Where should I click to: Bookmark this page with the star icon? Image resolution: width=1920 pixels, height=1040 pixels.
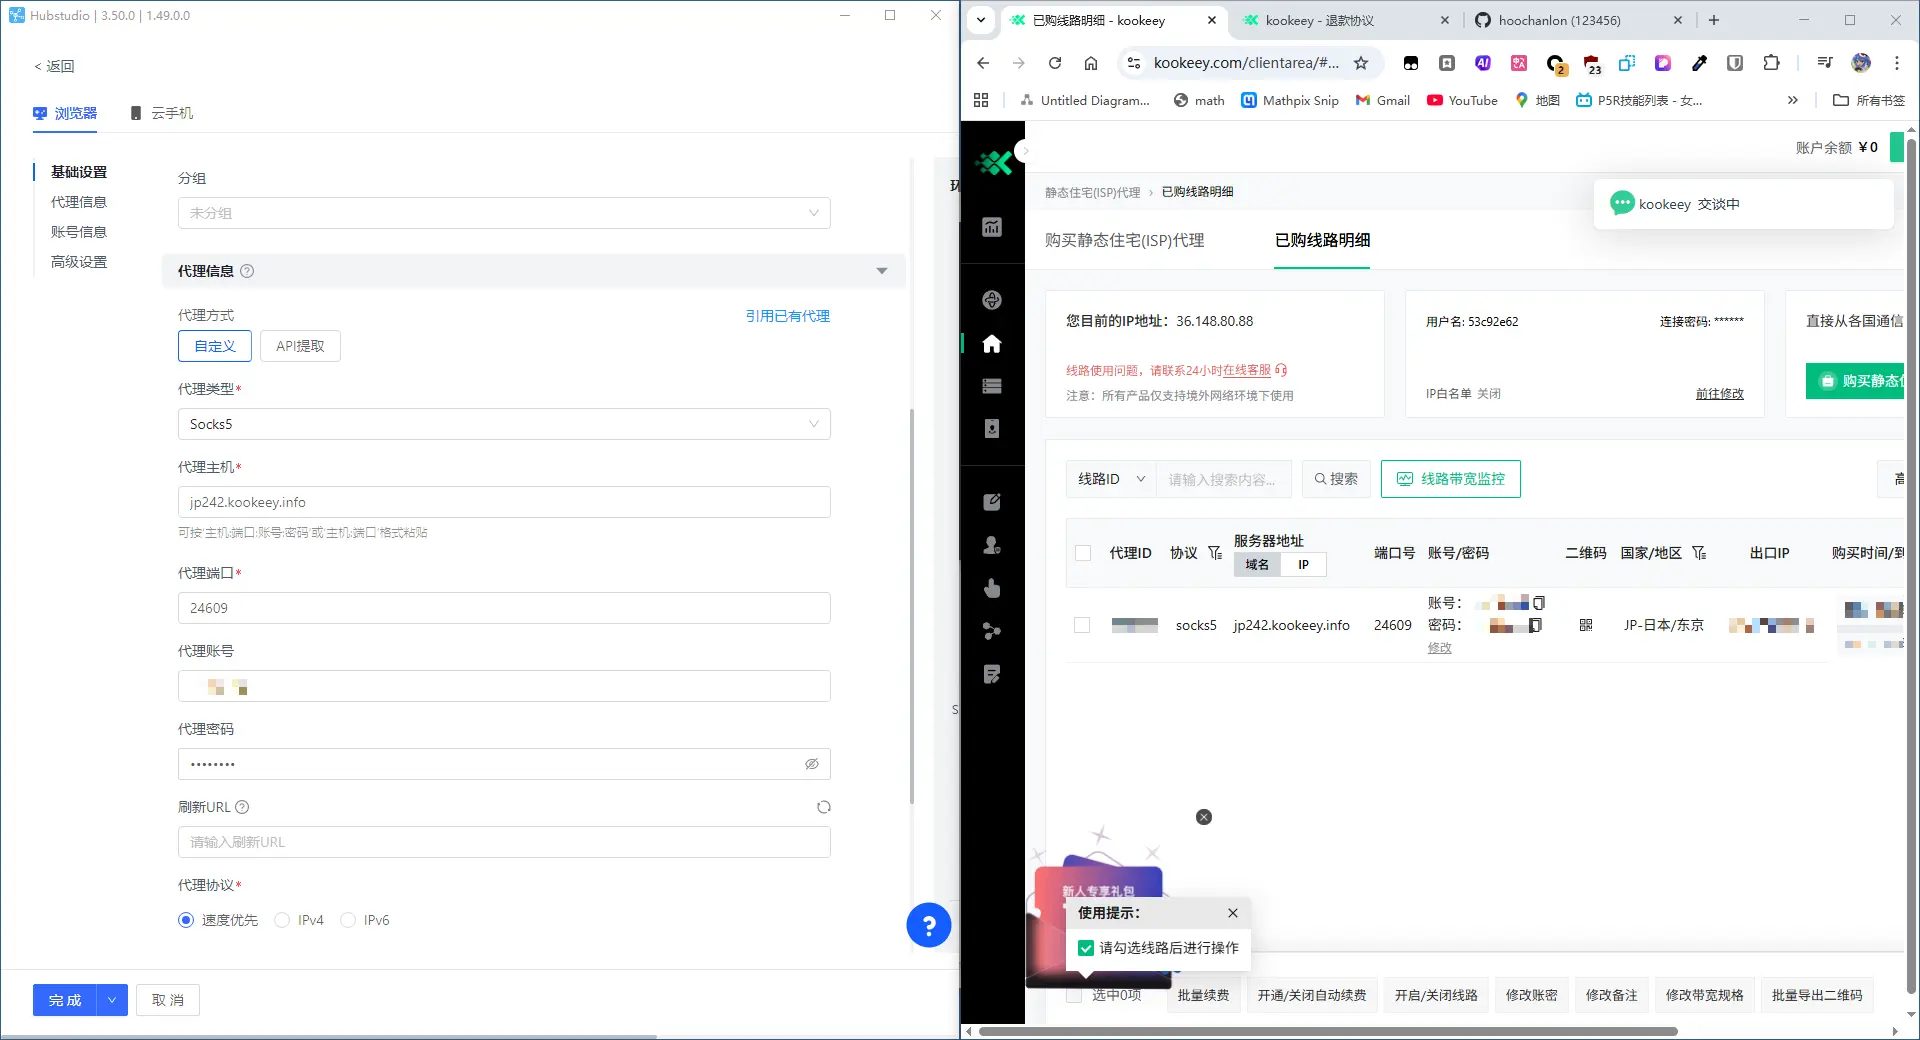point(1361,63)
